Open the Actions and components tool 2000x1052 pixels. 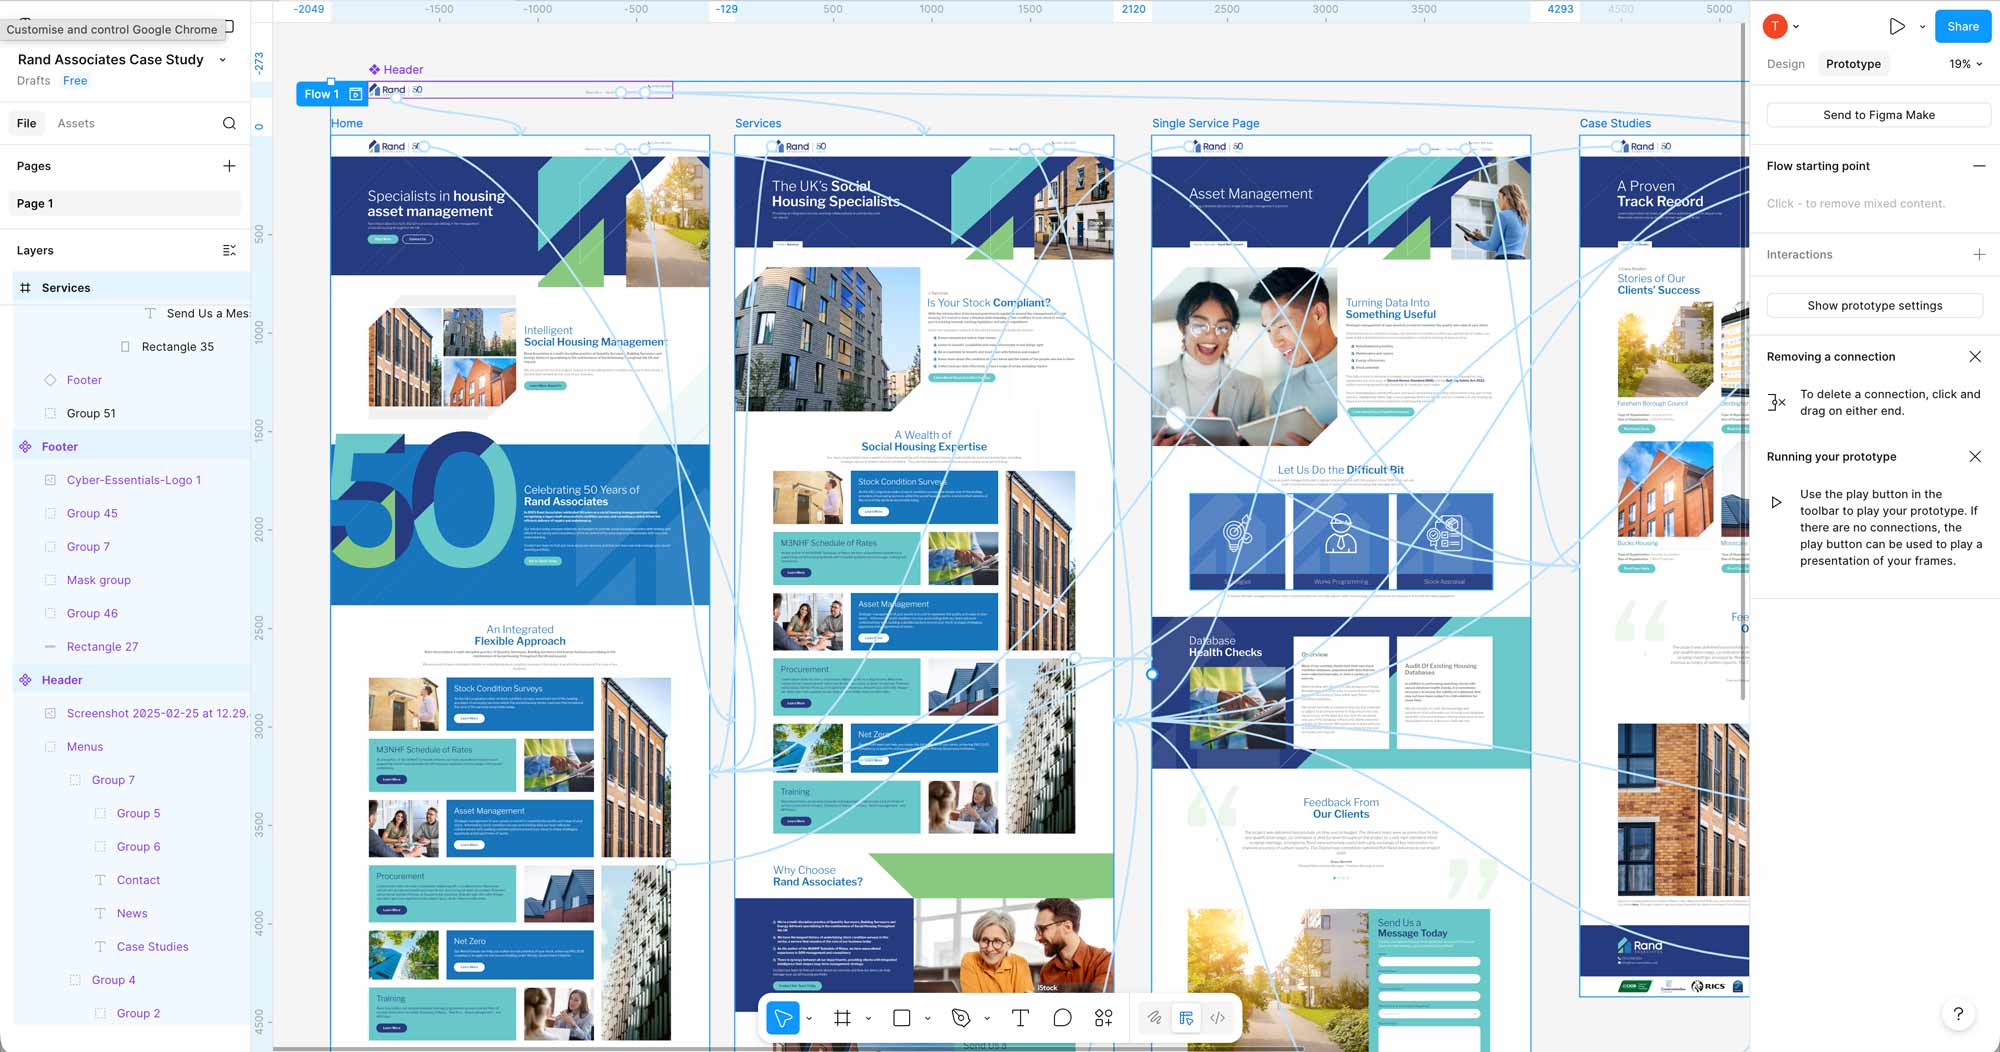pyautogui.click(x=1104, y=1018)
